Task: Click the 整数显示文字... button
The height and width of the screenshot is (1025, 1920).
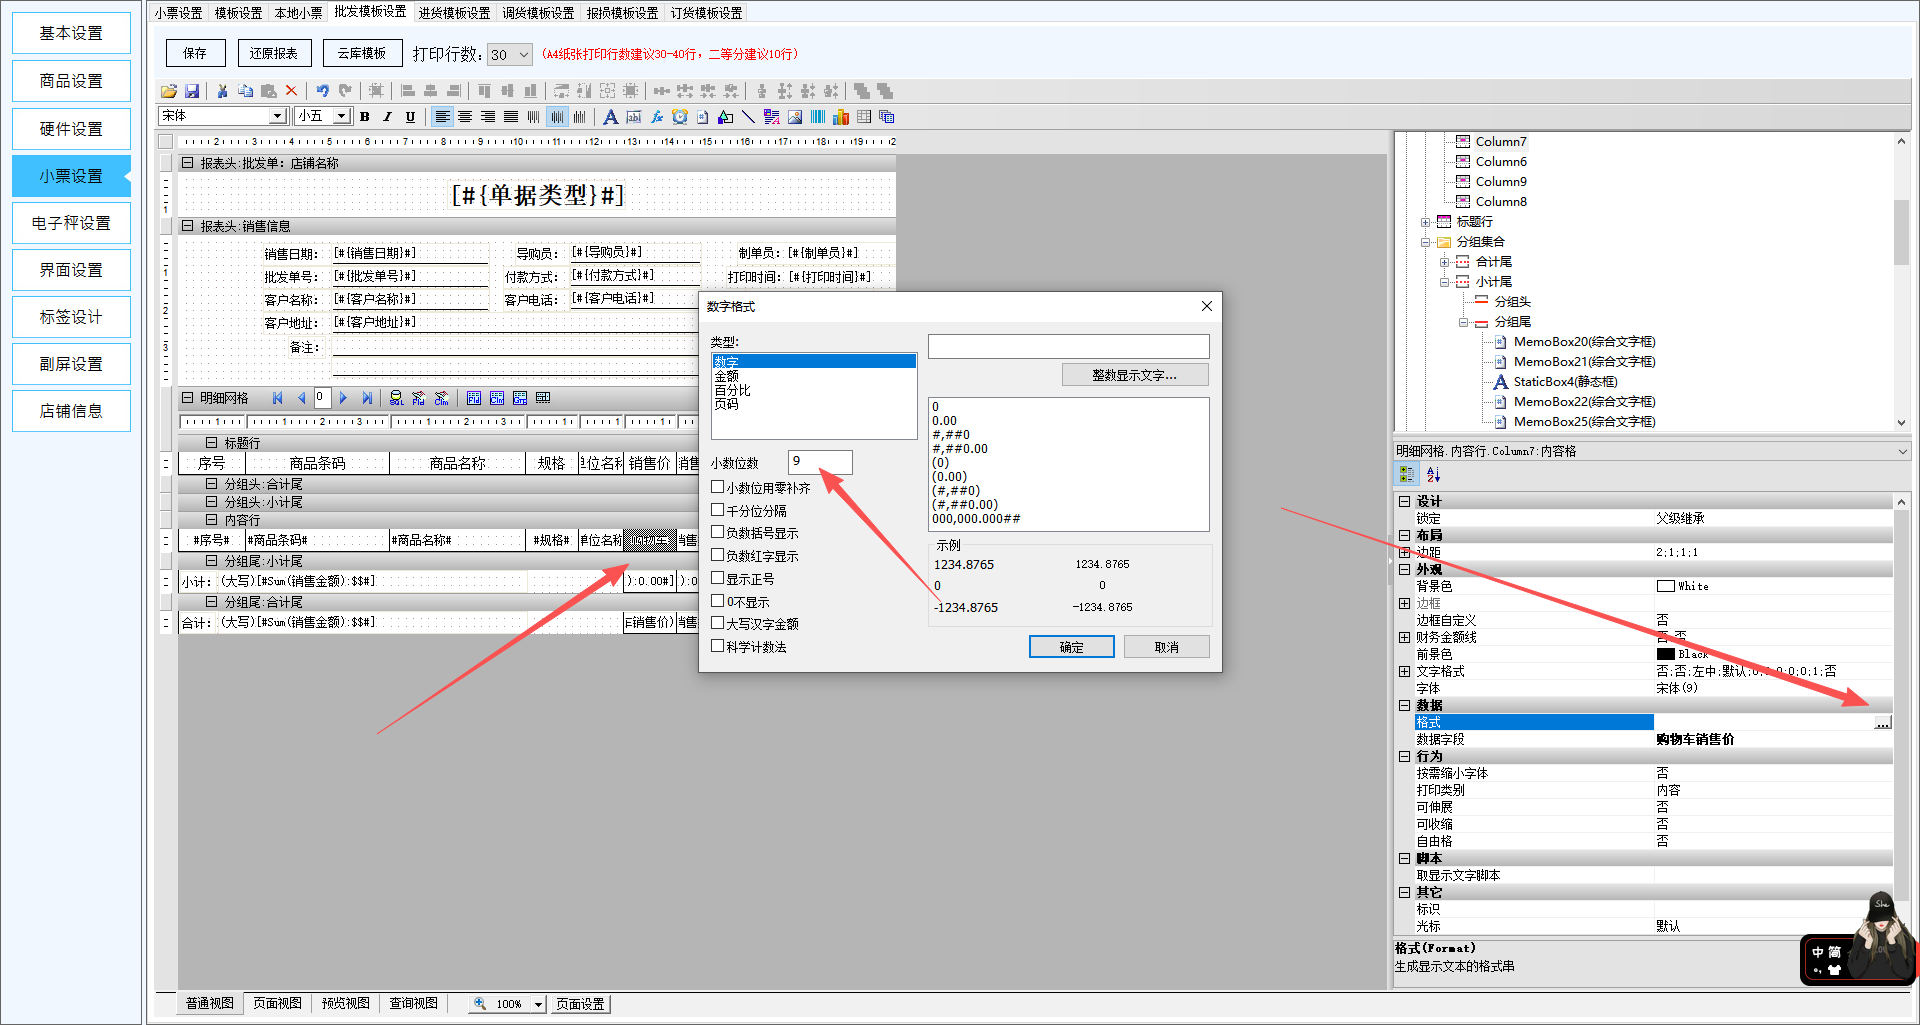Action: pyautogui.click(x=1134, y=375)
